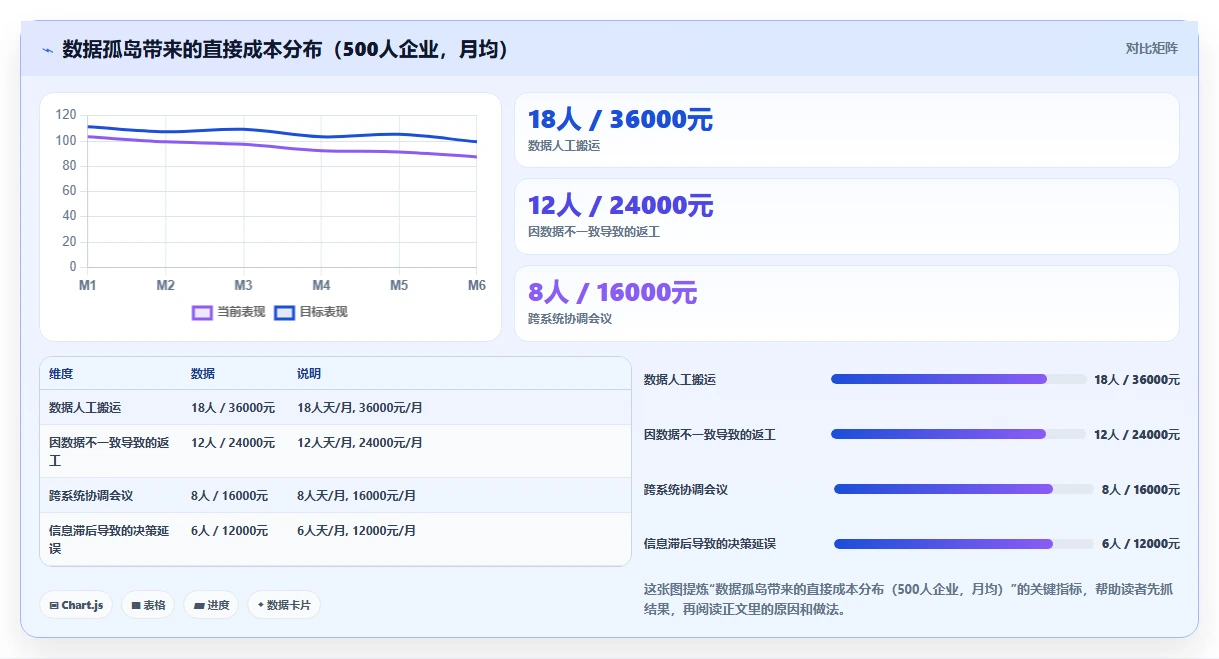Image resolution: width=1219 pixels, height=659 pixels.
Task: Click progress value label 6人 / 12000元
Action: [x=1141, y=544]
